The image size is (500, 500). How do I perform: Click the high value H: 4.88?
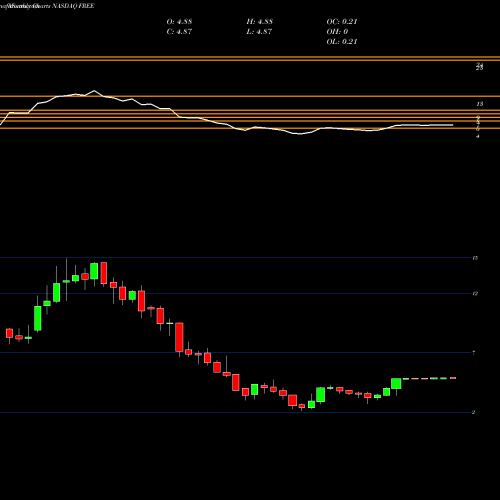point(259,22)
